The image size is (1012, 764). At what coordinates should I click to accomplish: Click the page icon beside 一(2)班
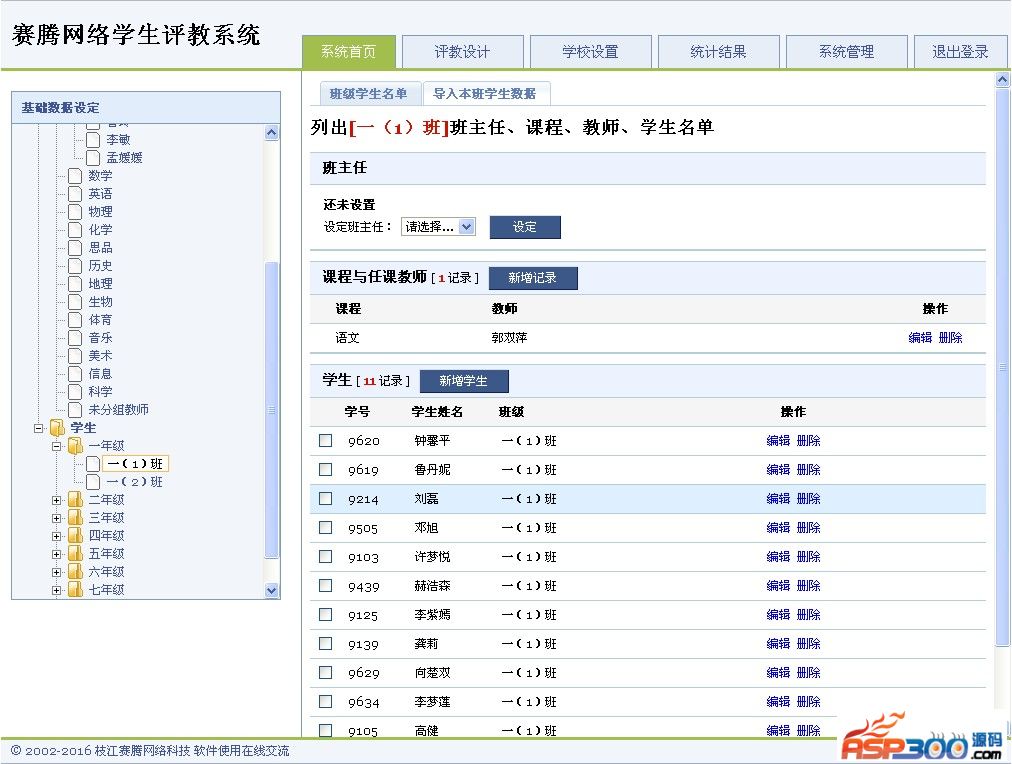click(x=93, y=482)
